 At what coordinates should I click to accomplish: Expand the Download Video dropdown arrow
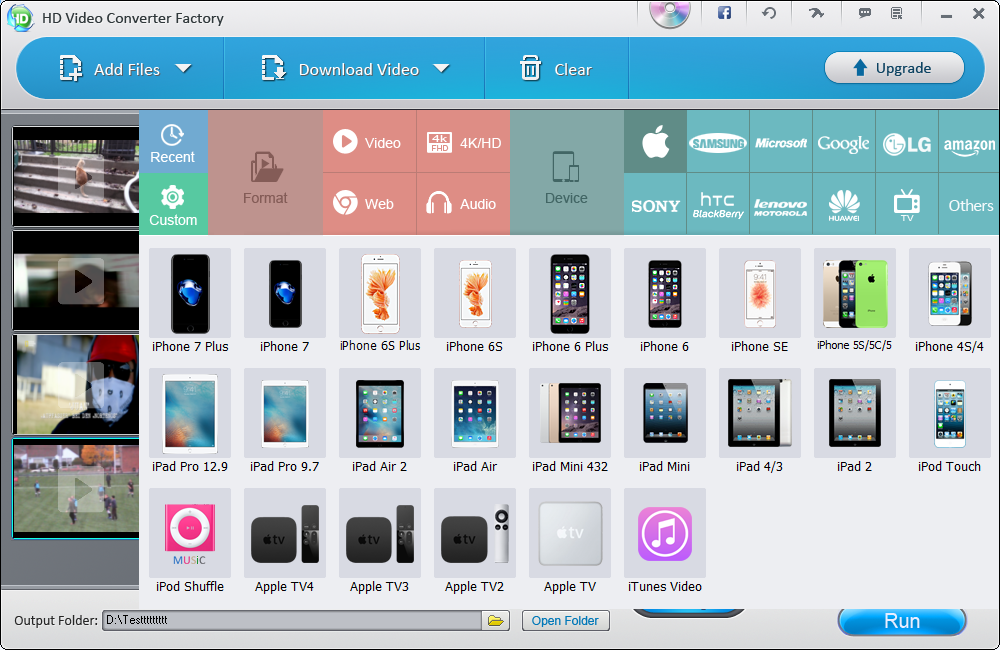[441, 68]
